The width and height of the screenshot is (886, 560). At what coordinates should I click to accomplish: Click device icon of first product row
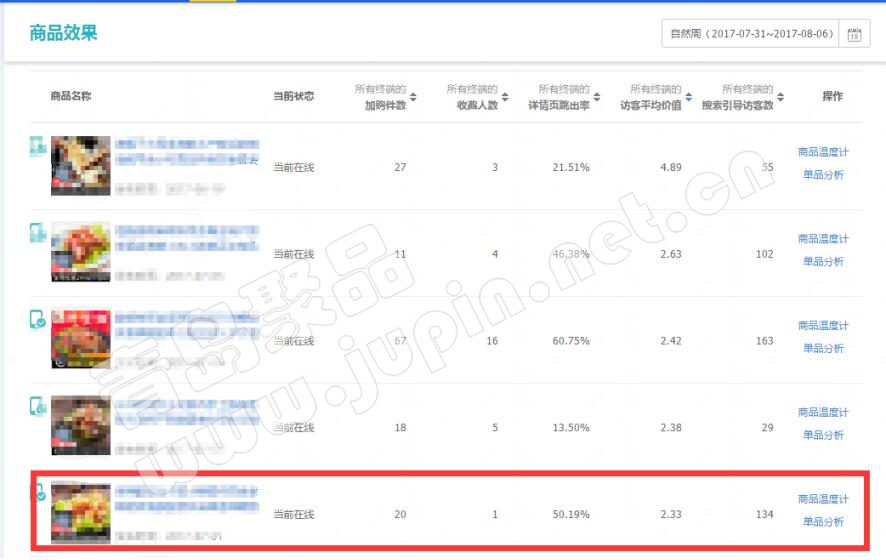[37, 146]
